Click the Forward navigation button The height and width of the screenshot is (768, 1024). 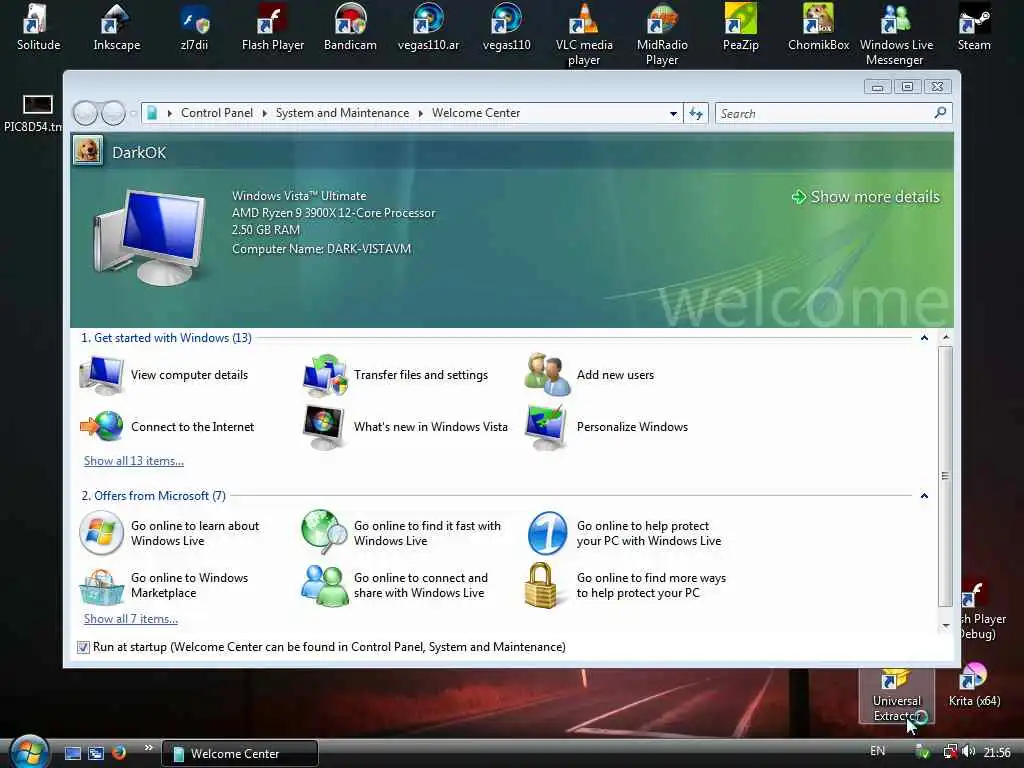[x=113, y=113]
